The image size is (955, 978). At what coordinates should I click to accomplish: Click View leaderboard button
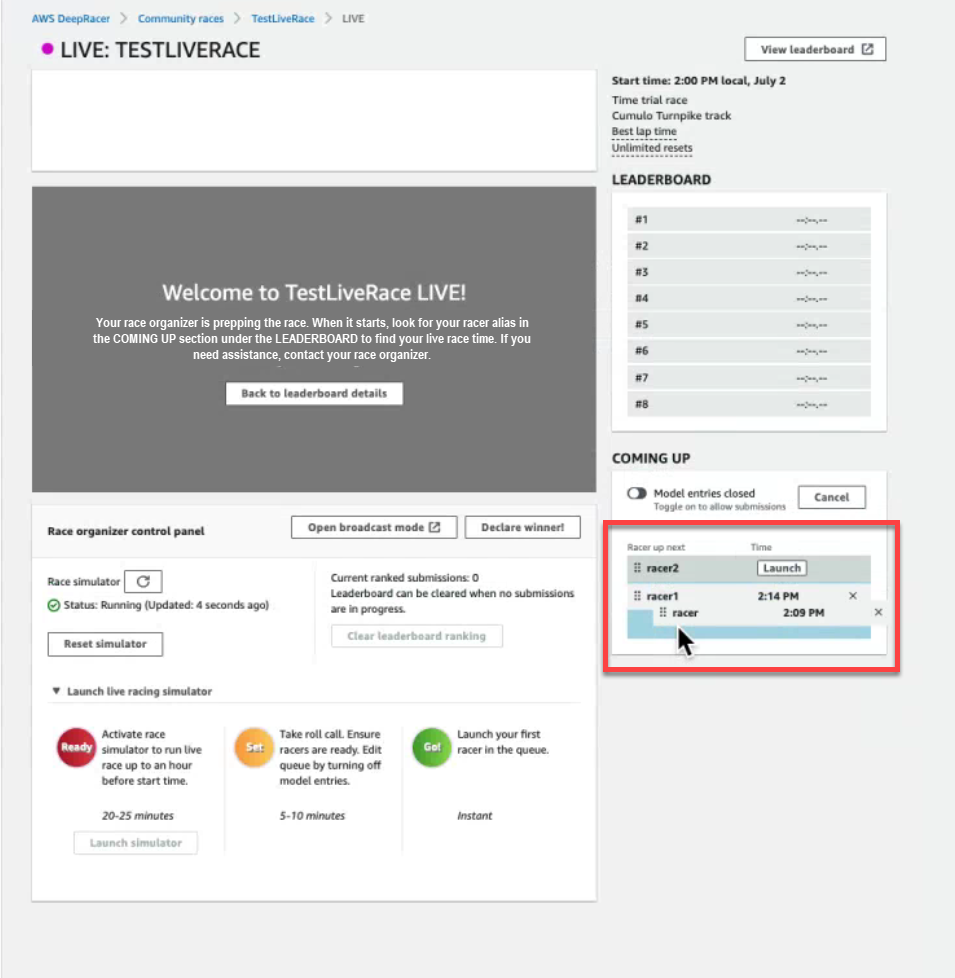[x=815, y=50]
